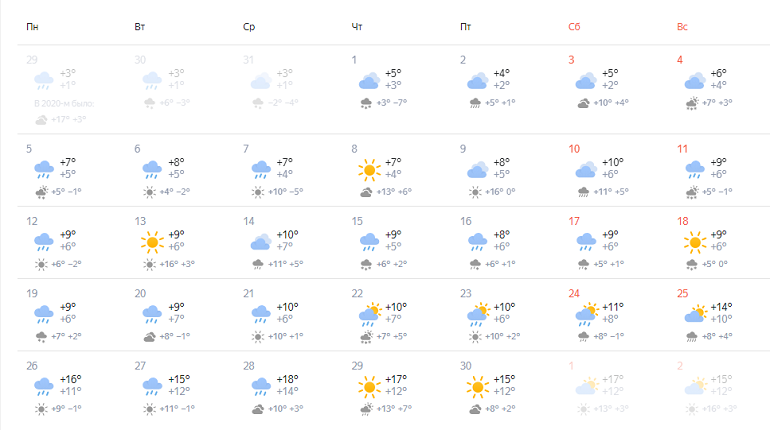Click cloudy icon for day 1
Viewport: 770px width, 430px height.
pyautogui.click(x=369, y=81)
